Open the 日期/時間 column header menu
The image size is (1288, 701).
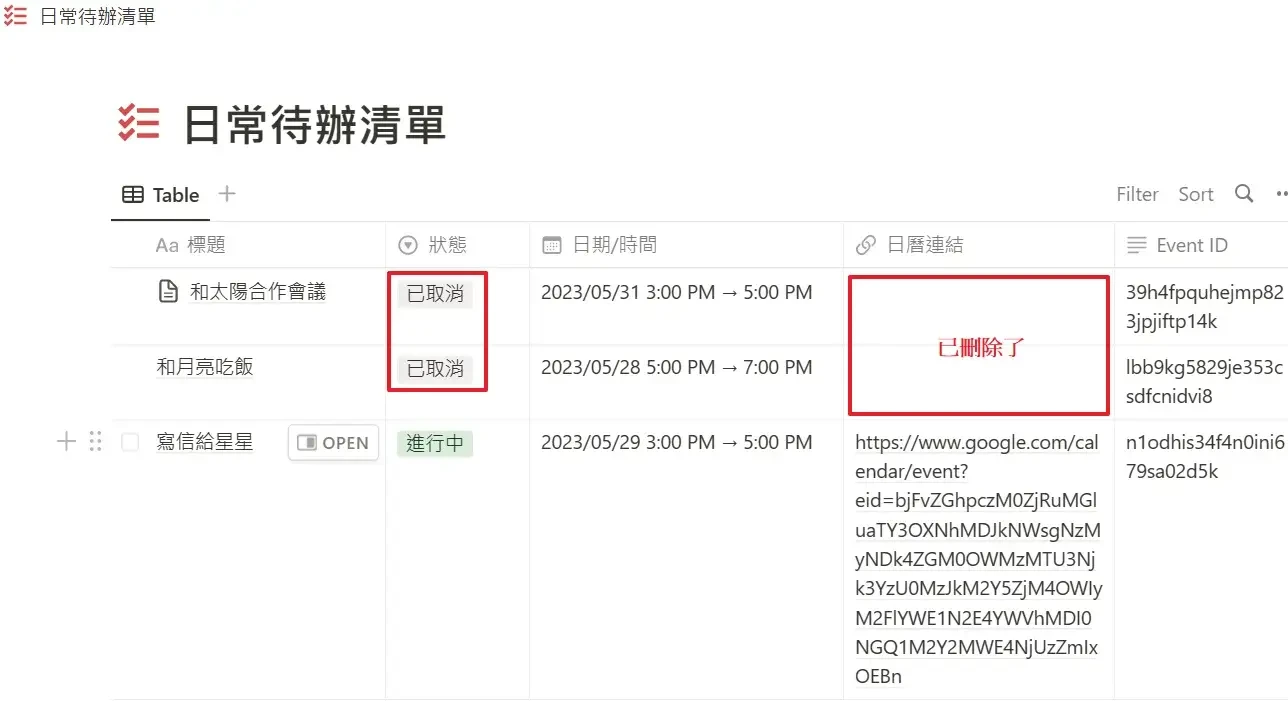click(x=686, y=245)
